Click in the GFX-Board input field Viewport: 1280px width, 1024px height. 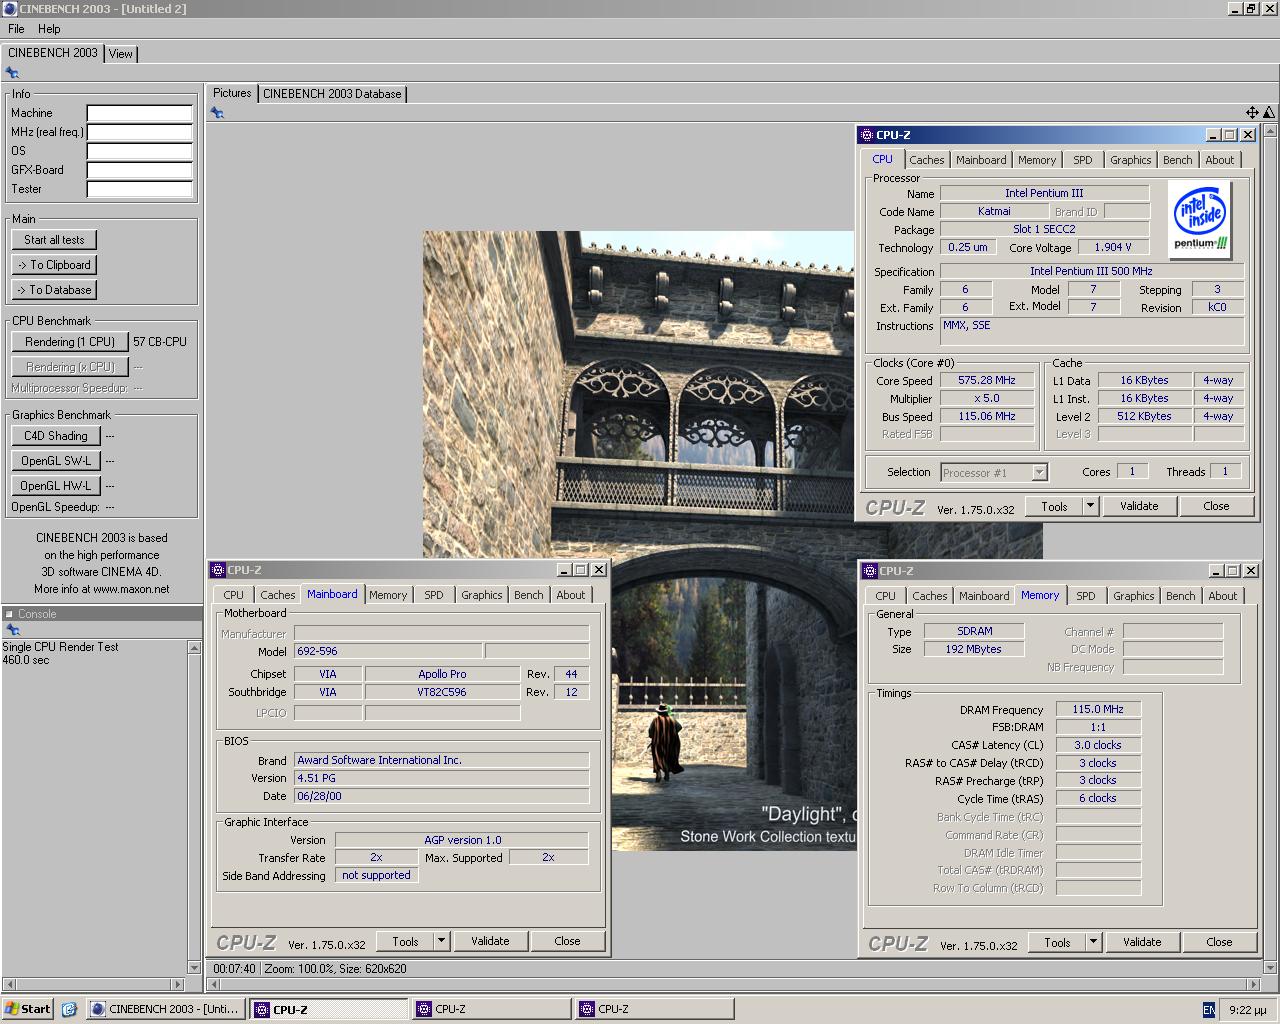(139, 170)
